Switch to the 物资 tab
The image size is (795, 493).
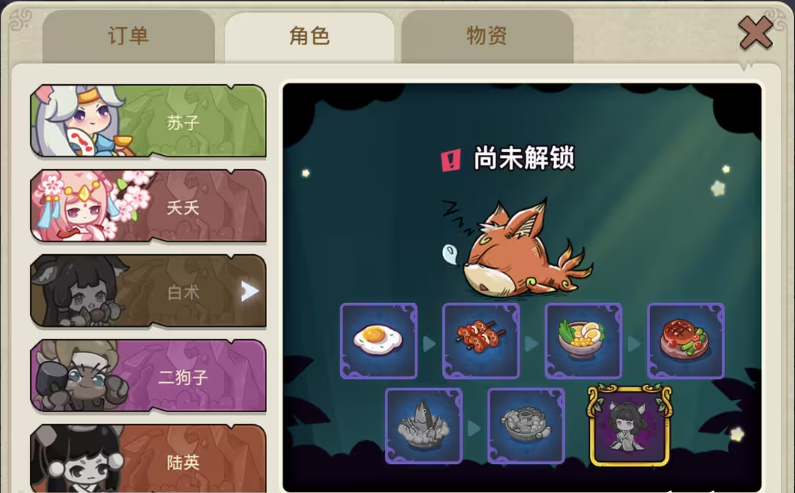coord(487,37)
